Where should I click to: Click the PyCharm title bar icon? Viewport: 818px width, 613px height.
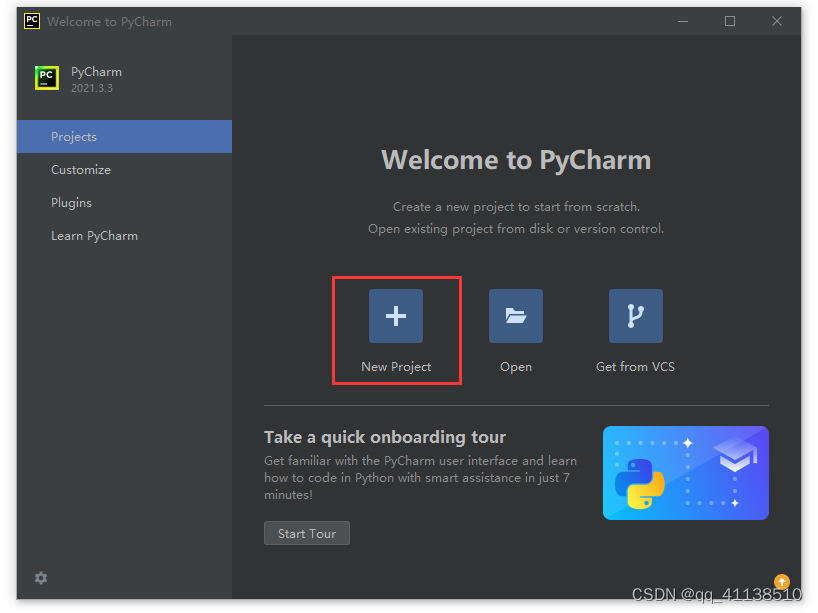(x=32, y=21)
